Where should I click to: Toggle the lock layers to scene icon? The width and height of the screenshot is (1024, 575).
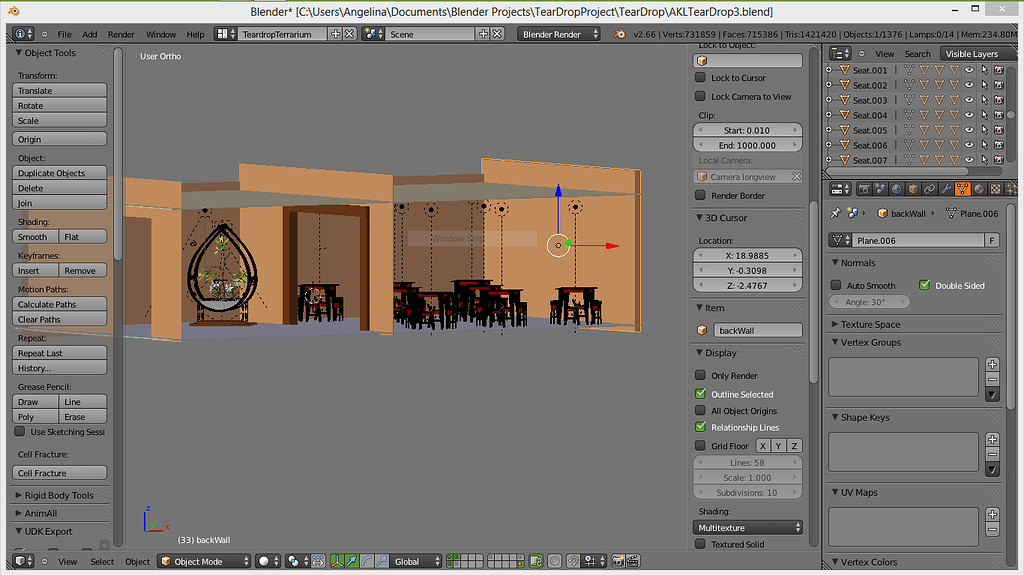(x=536, y=561)
